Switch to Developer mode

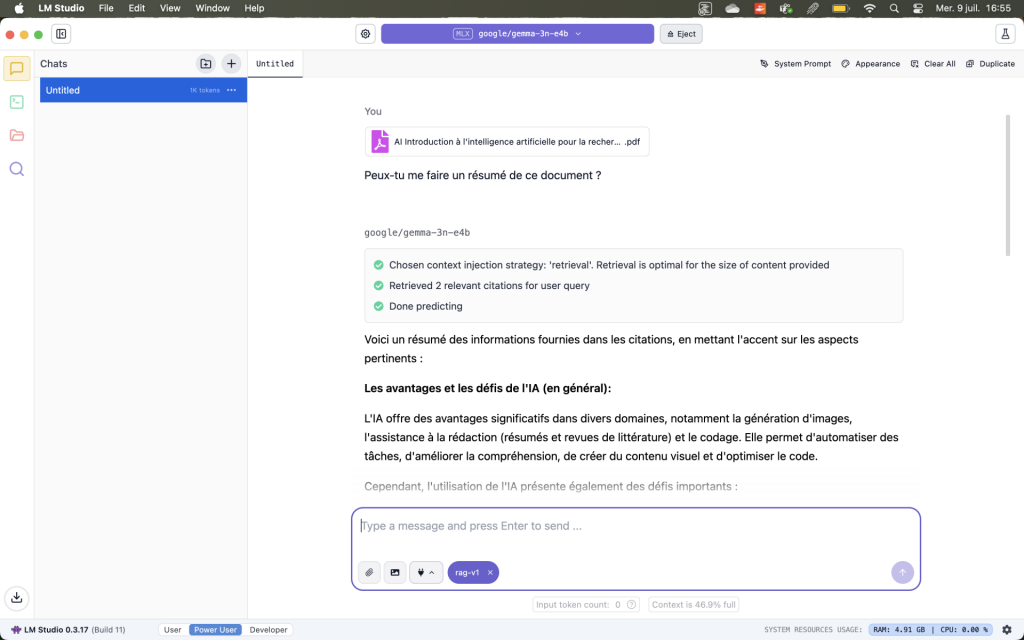[269, 630]
